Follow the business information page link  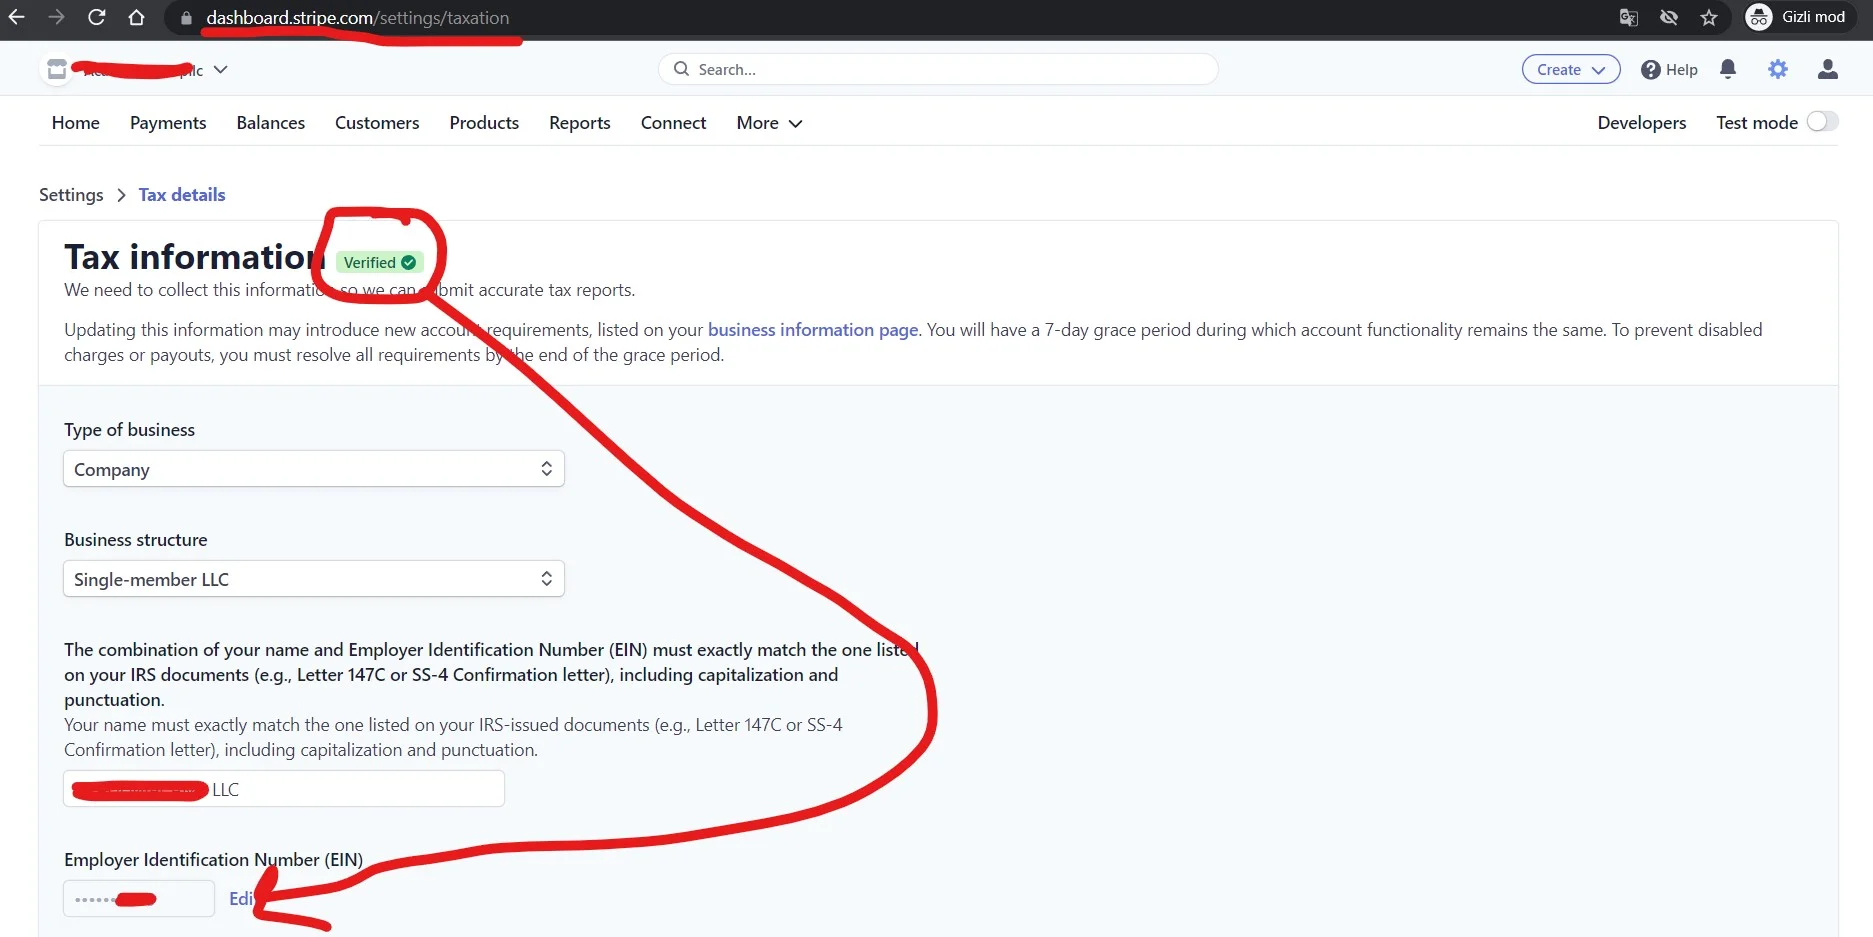pyautogui.click(x=812, y=330)
